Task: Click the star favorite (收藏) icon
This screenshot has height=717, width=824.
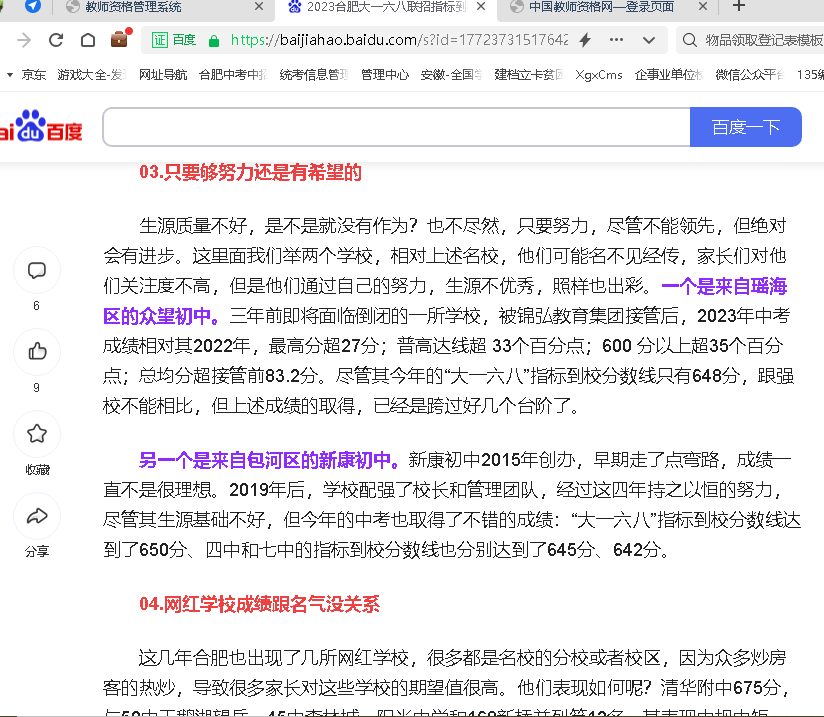Action: point(37,434)
